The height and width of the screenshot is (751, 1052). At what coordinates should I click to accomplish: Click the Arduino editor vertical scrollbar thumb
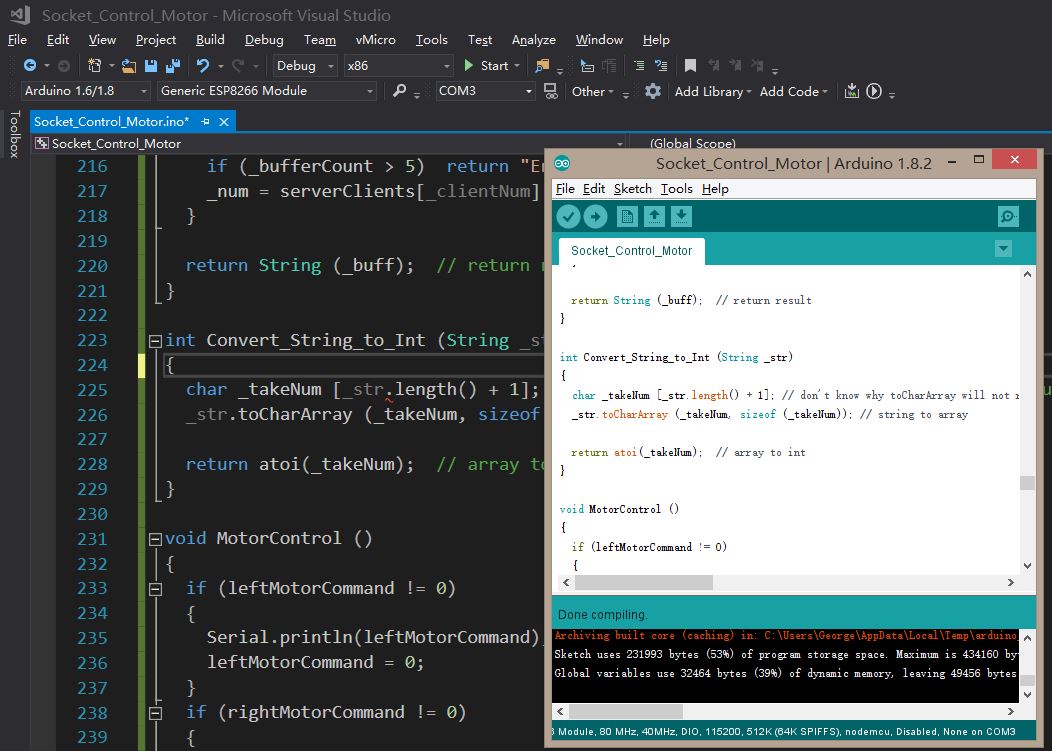click(1027, 483)
